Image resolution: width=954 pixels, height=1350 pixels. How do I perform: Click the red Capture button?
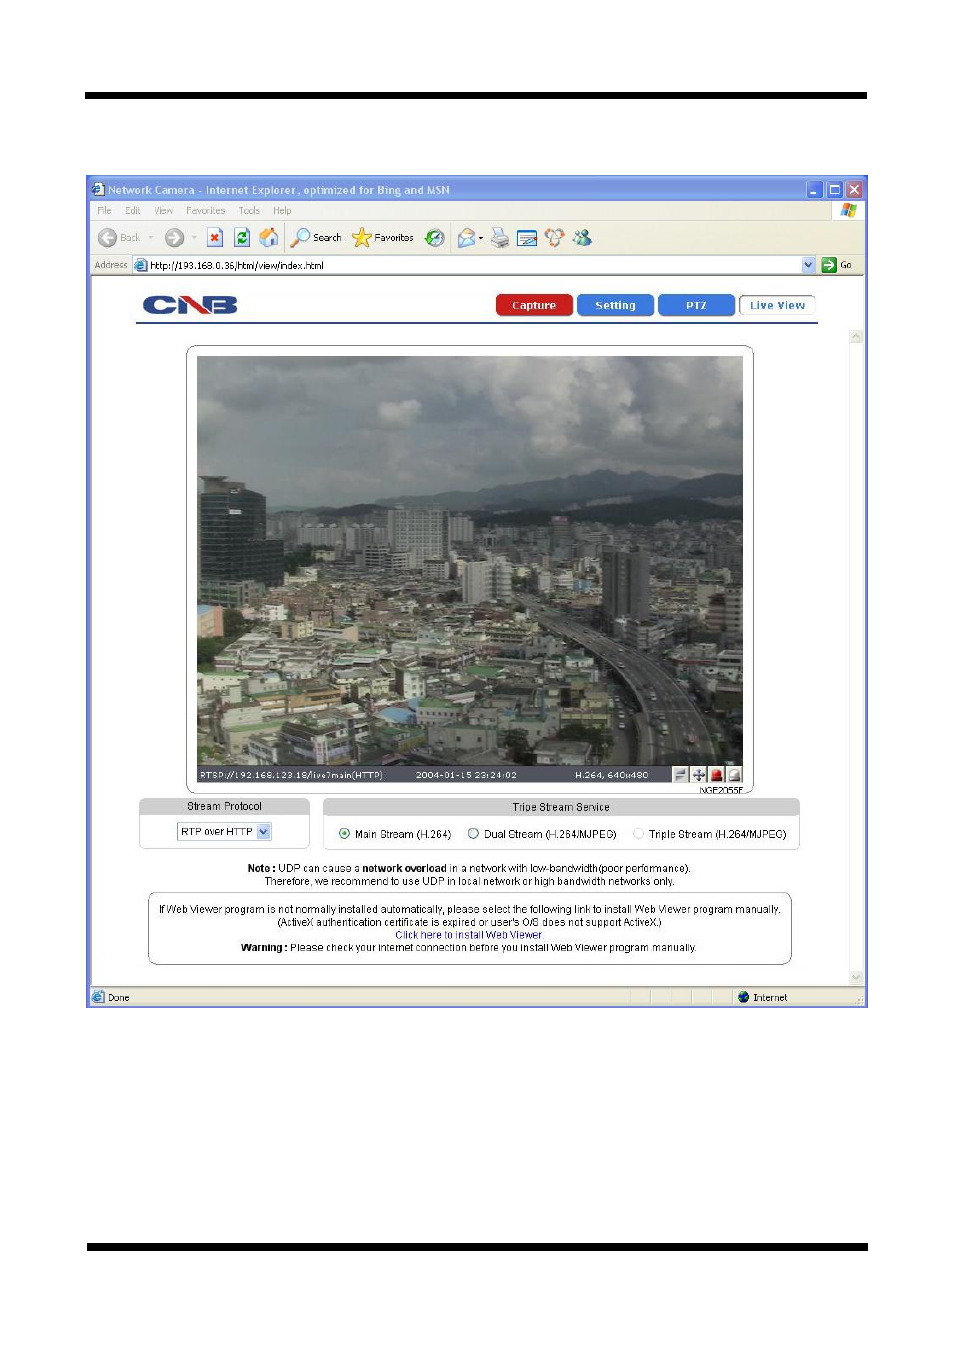pos(534,305)
